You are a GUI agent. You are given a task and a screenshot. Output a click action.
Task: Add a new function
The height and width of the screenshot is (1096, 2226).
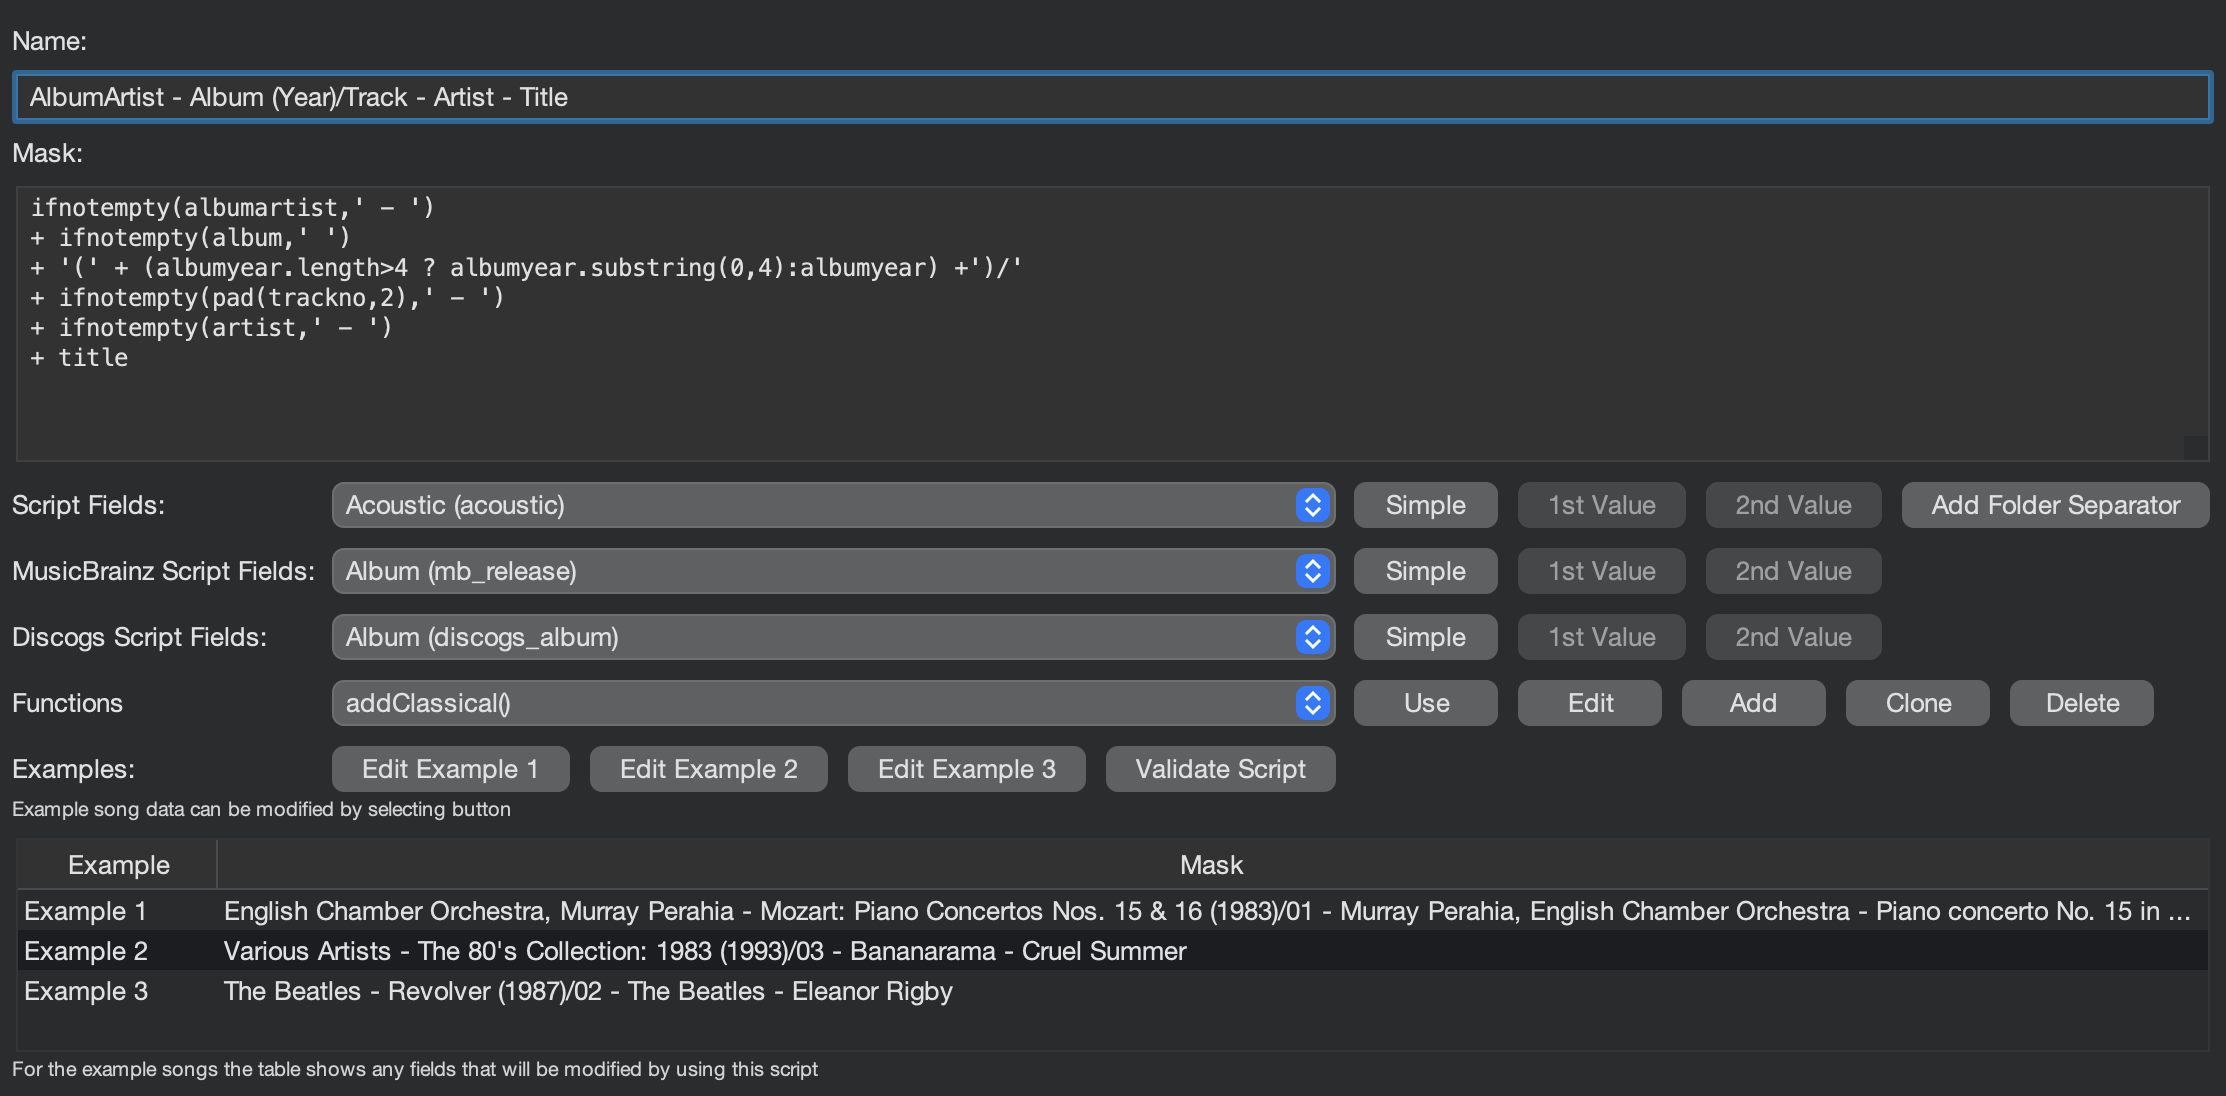tap(1753, 703)
